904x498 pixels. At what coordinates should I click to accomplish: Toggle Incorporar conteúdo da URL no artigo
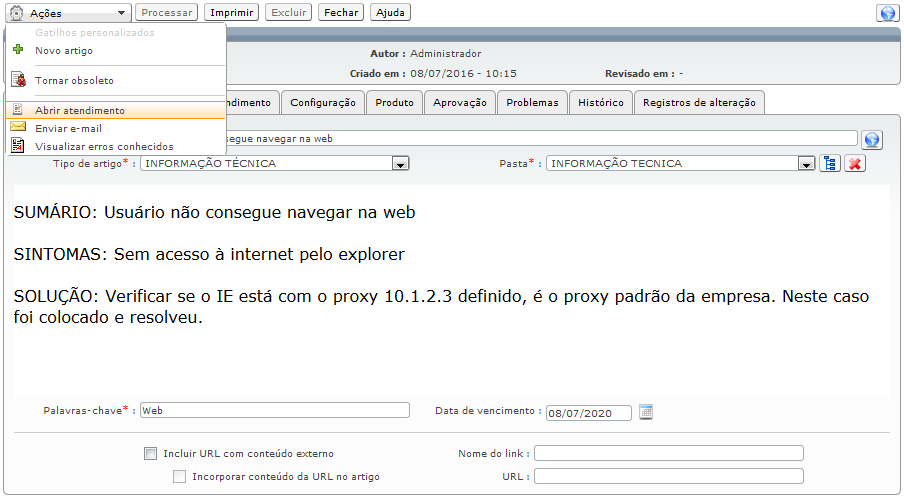coord(180,477)
